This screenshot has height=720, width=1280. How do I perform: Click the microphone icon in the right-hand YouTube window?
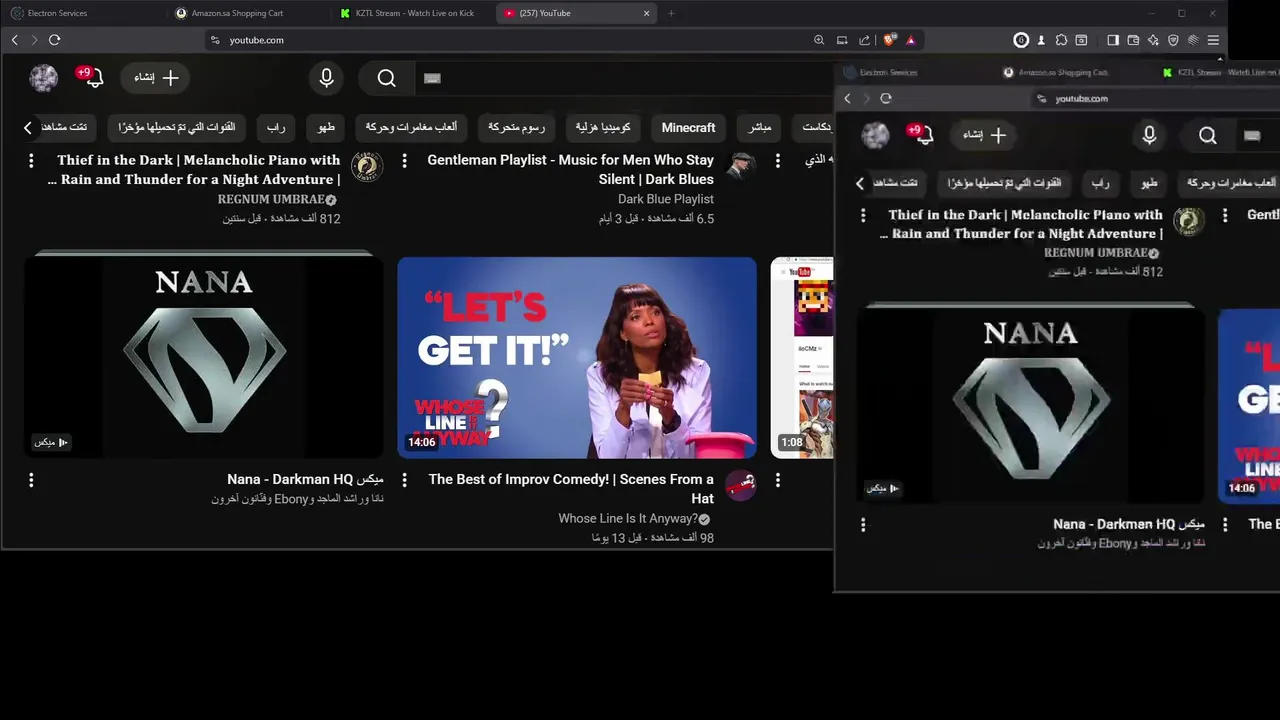click(1149, 135)
